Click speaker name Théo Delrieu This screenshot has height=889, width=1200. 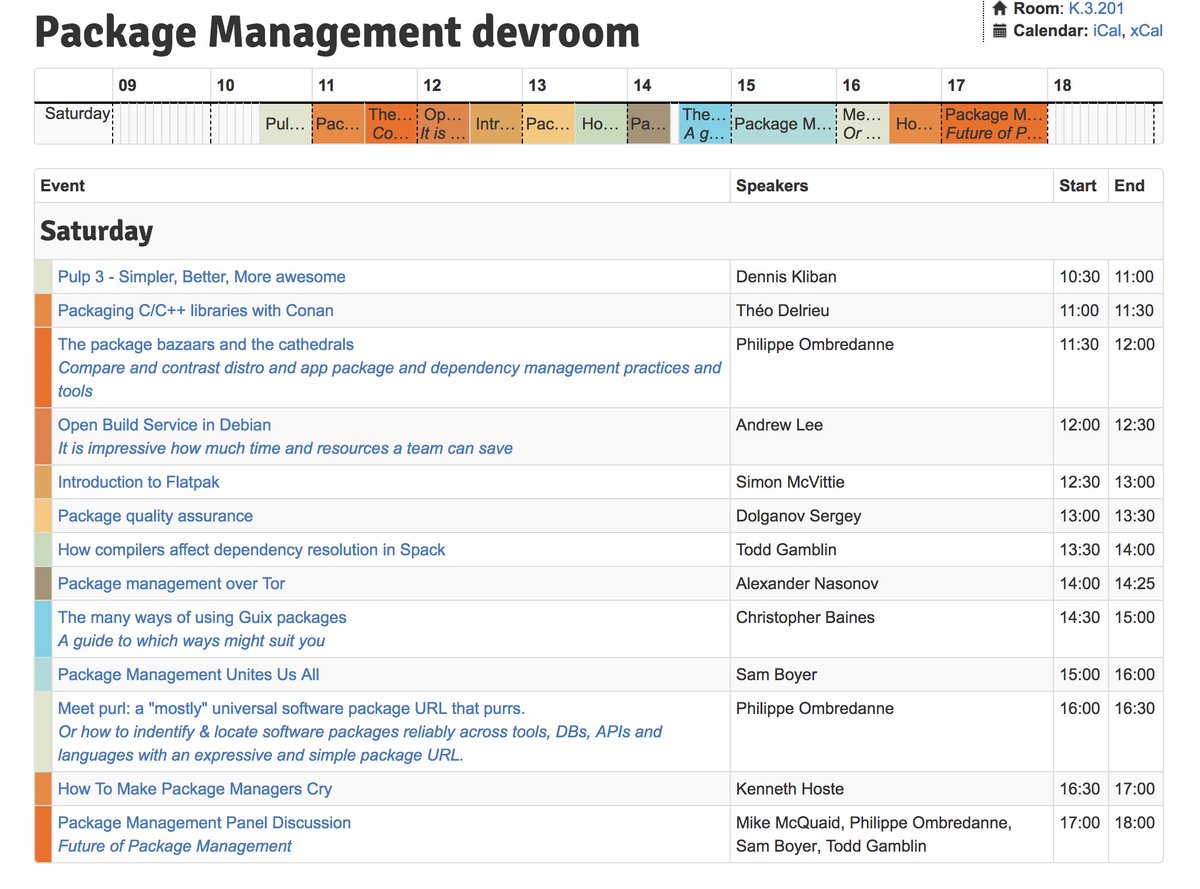783,311
